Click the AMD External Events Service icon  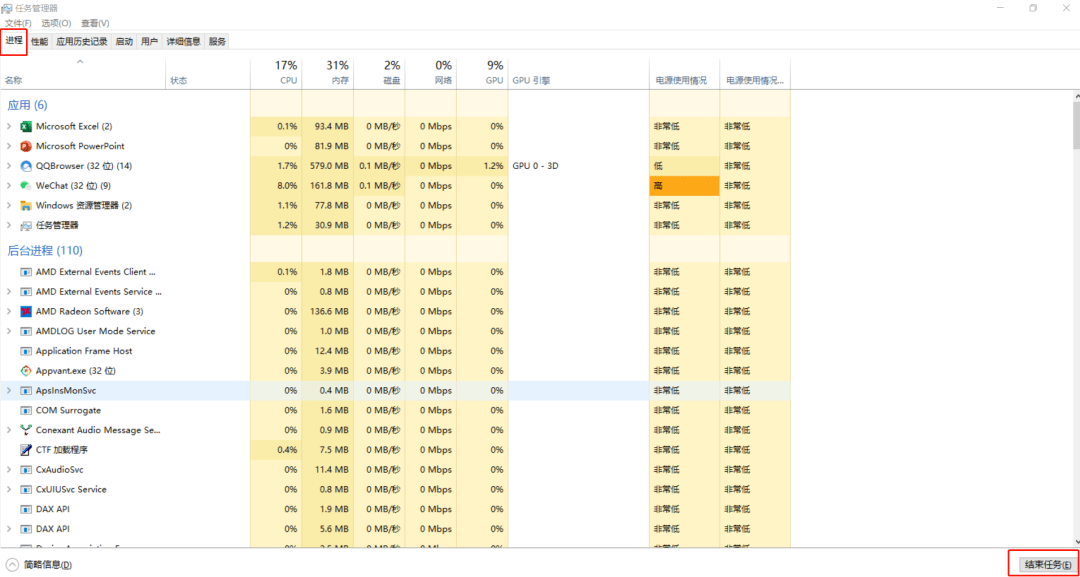[26, 292]
